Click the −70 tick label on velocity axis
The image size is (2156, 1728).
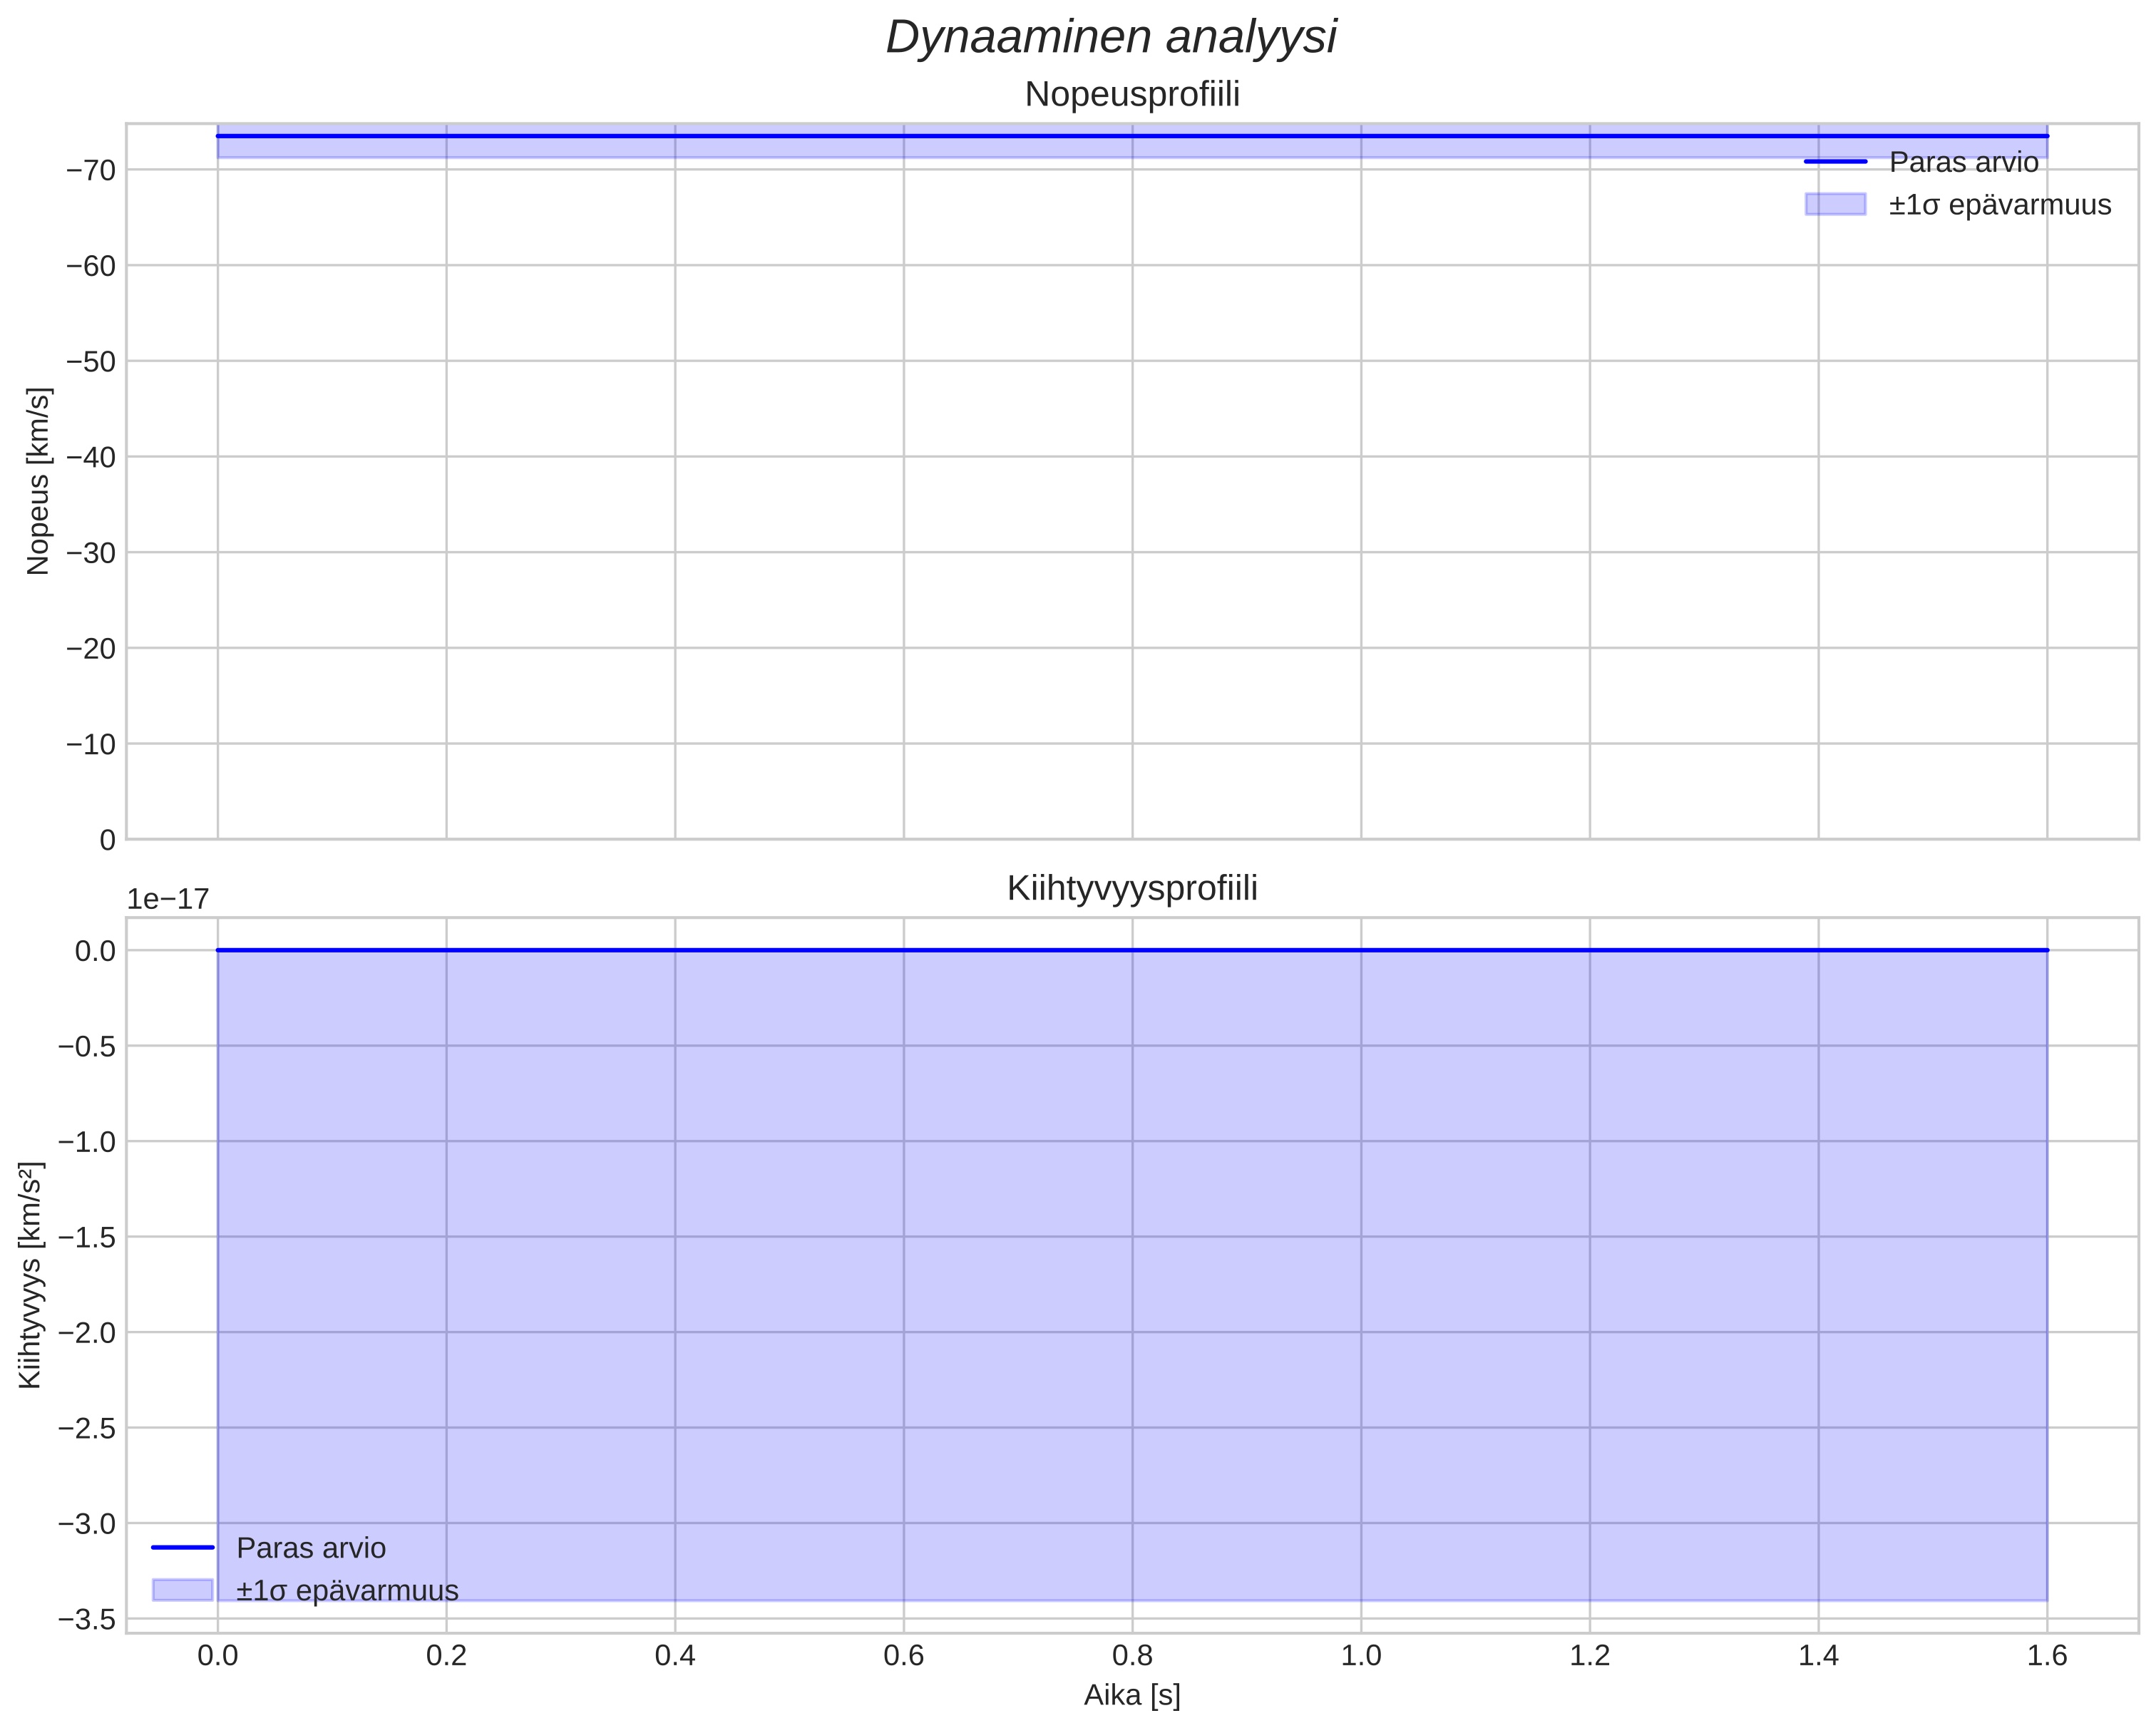(x=91, y=170)
